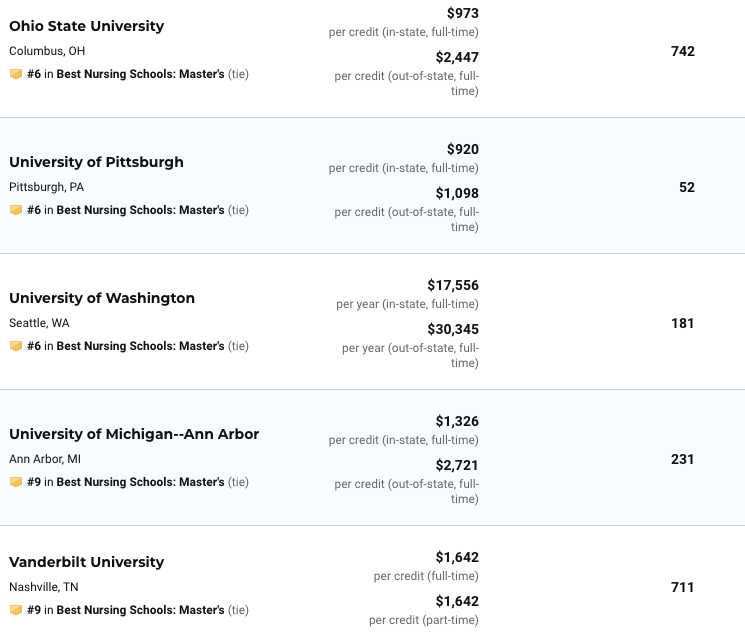Click the badge icon beside Vanderbilt's #9 ranking
This screenshot has width=745, height=641.
point(16,610)
